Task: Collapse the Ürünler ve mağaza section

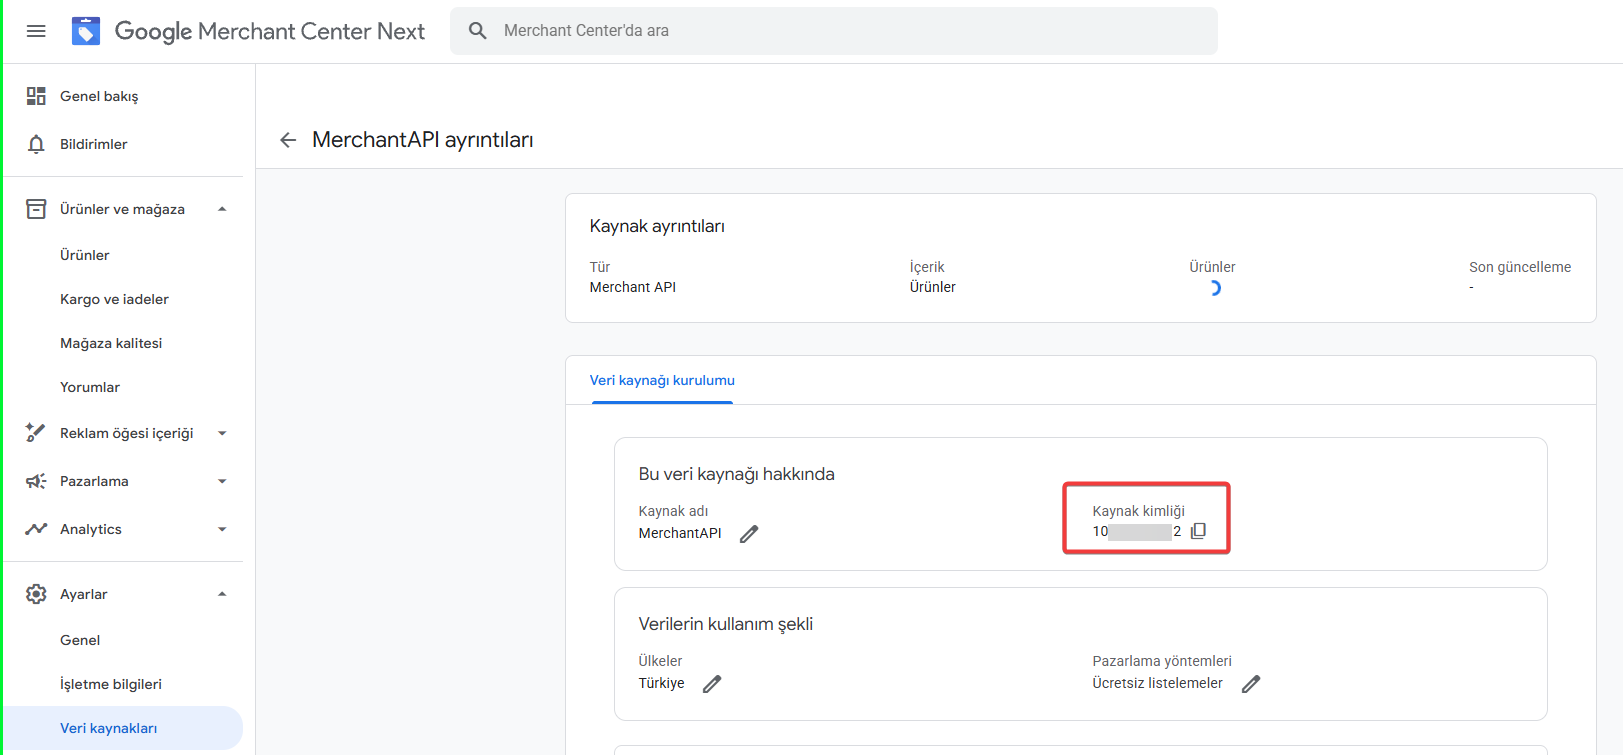Action: tap(222, 209)
